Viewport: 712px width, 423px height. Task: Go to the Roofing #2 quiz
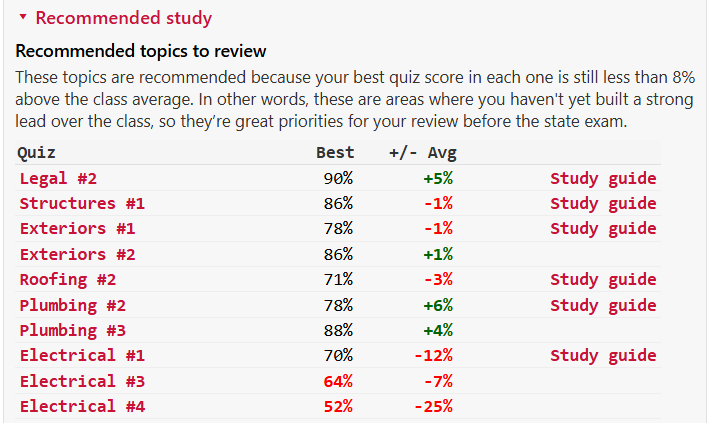tap(68, 280)
